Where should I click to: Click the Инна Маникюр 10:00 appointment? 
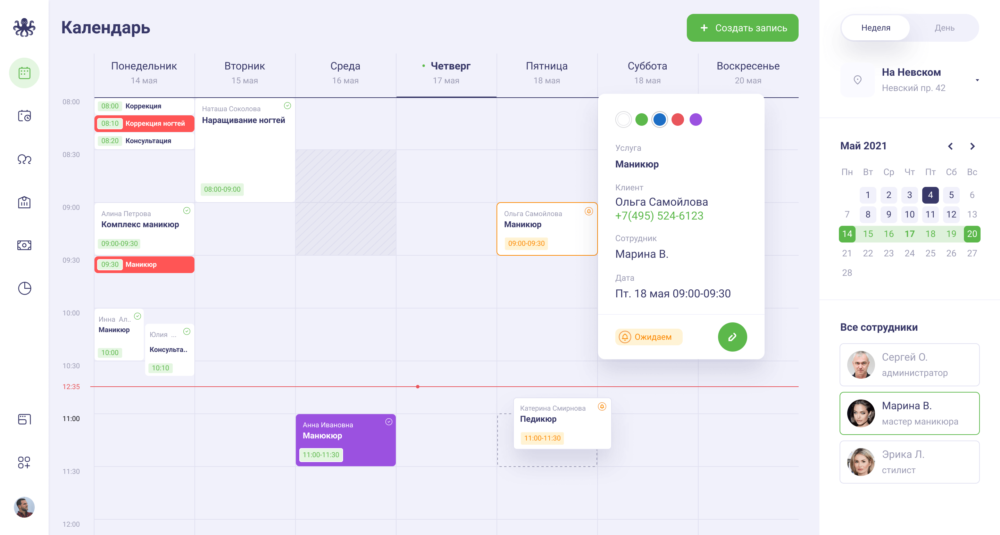(119, 335)
